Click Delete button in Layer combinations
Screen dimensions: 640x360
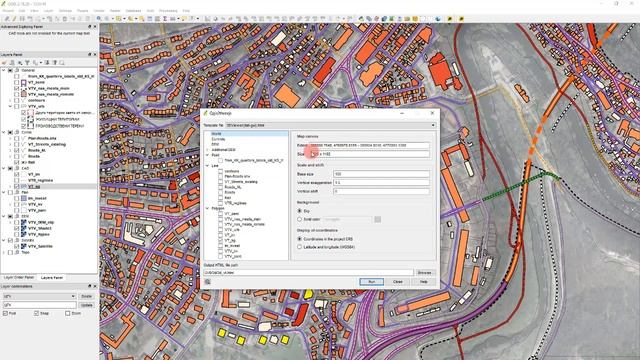click(87, 296)
